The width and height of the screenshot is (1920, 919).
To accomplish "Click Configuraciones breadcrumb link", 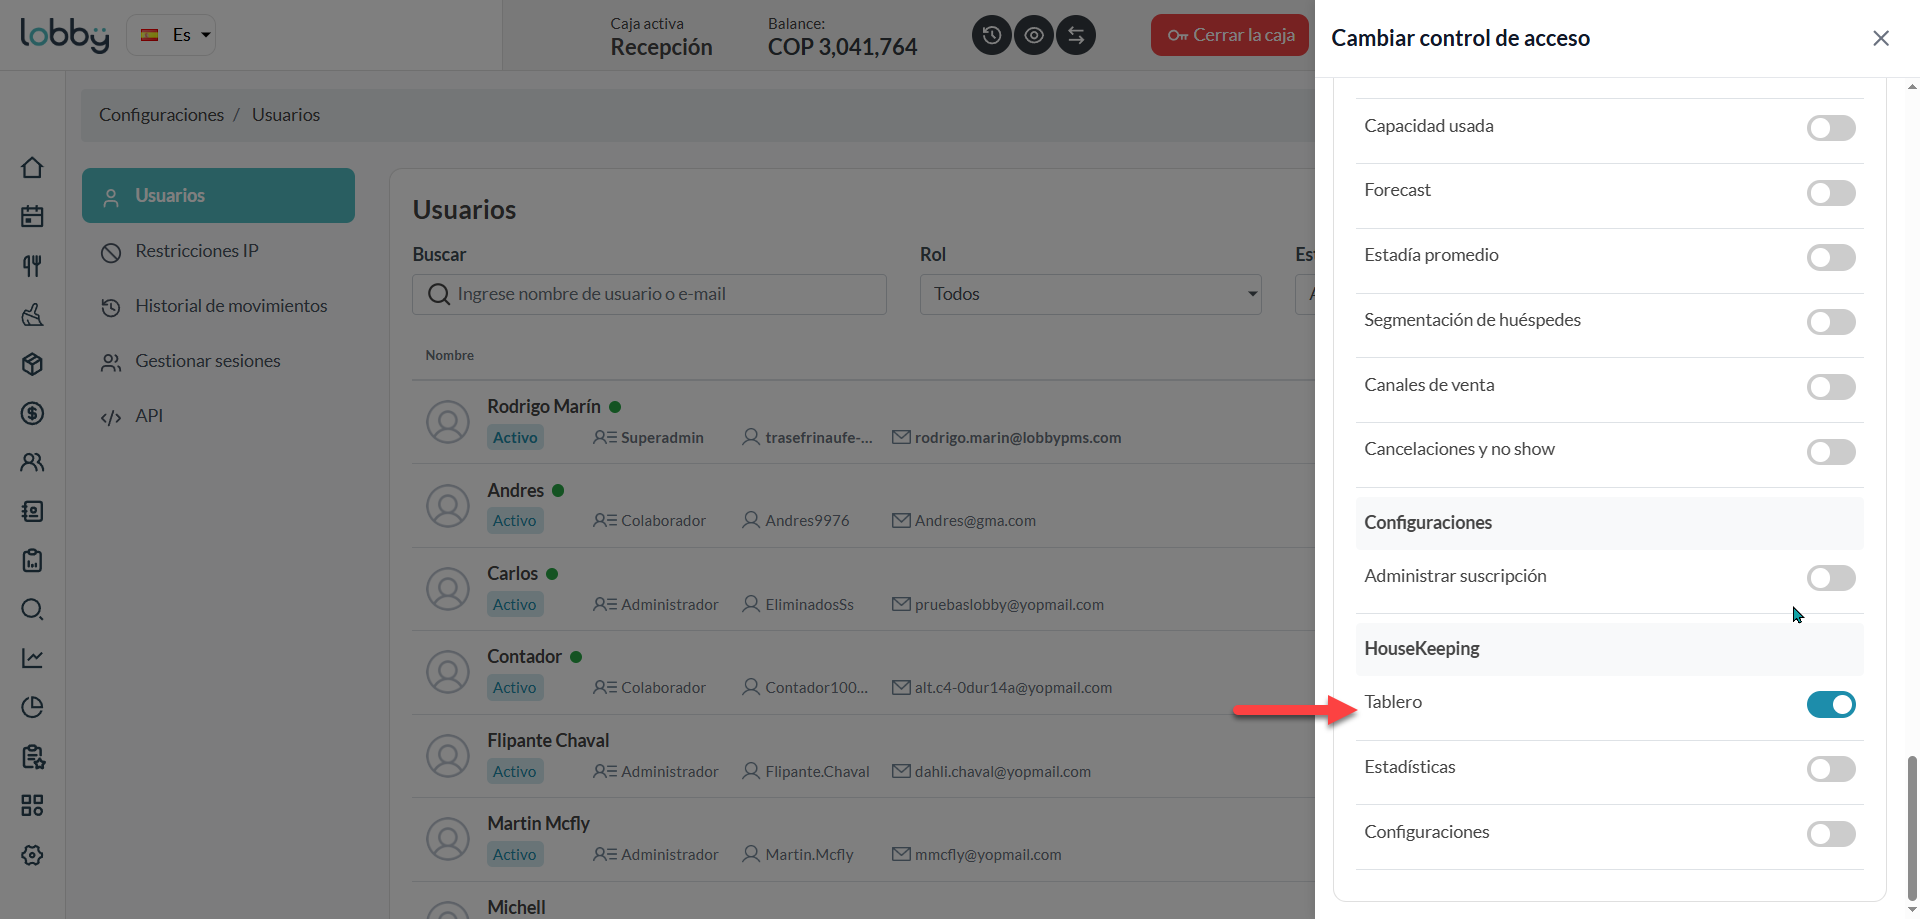I will [161, 115].
